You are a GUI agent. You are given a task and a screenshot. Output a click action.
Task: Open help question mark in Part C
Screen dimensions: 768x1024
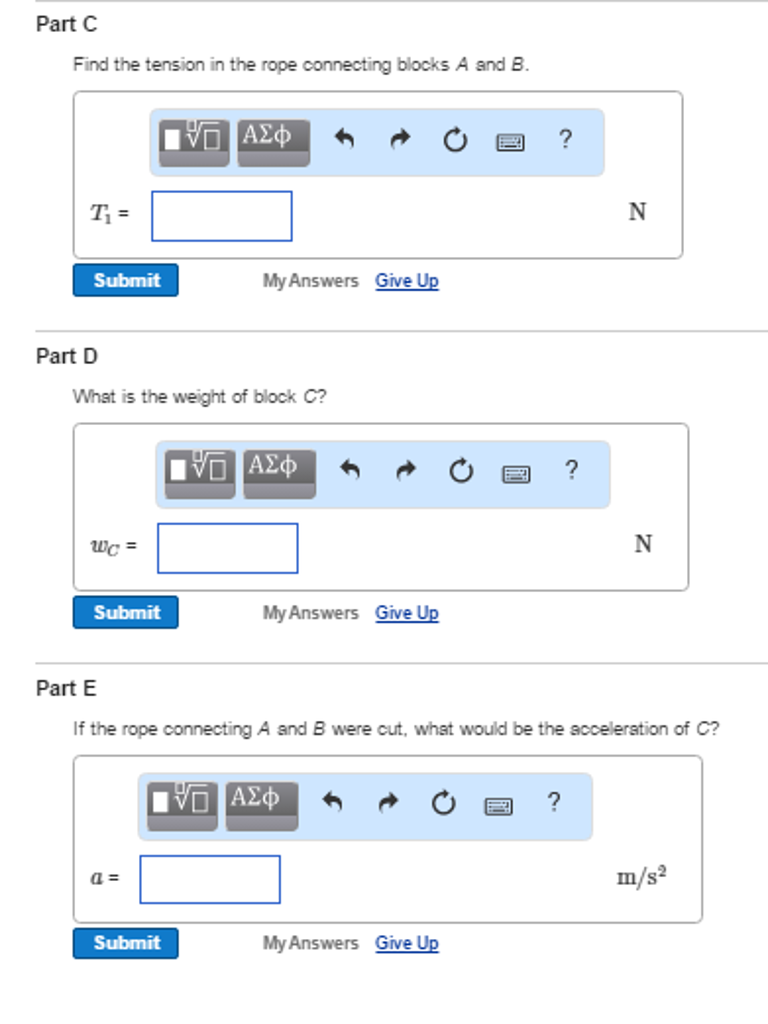(x=565, y=139)
